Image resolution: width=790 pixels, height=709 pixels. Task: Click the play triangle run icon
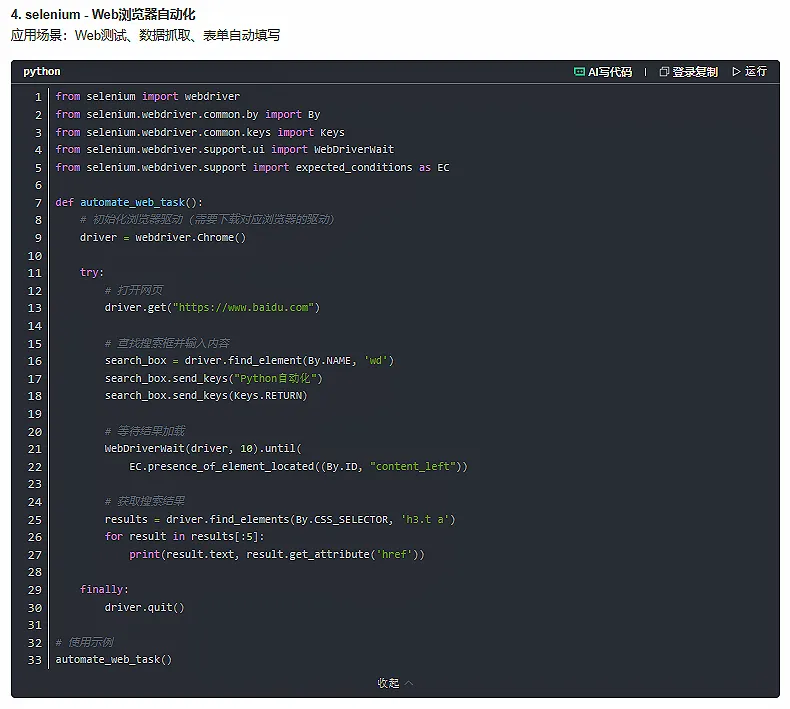(737, 72)
